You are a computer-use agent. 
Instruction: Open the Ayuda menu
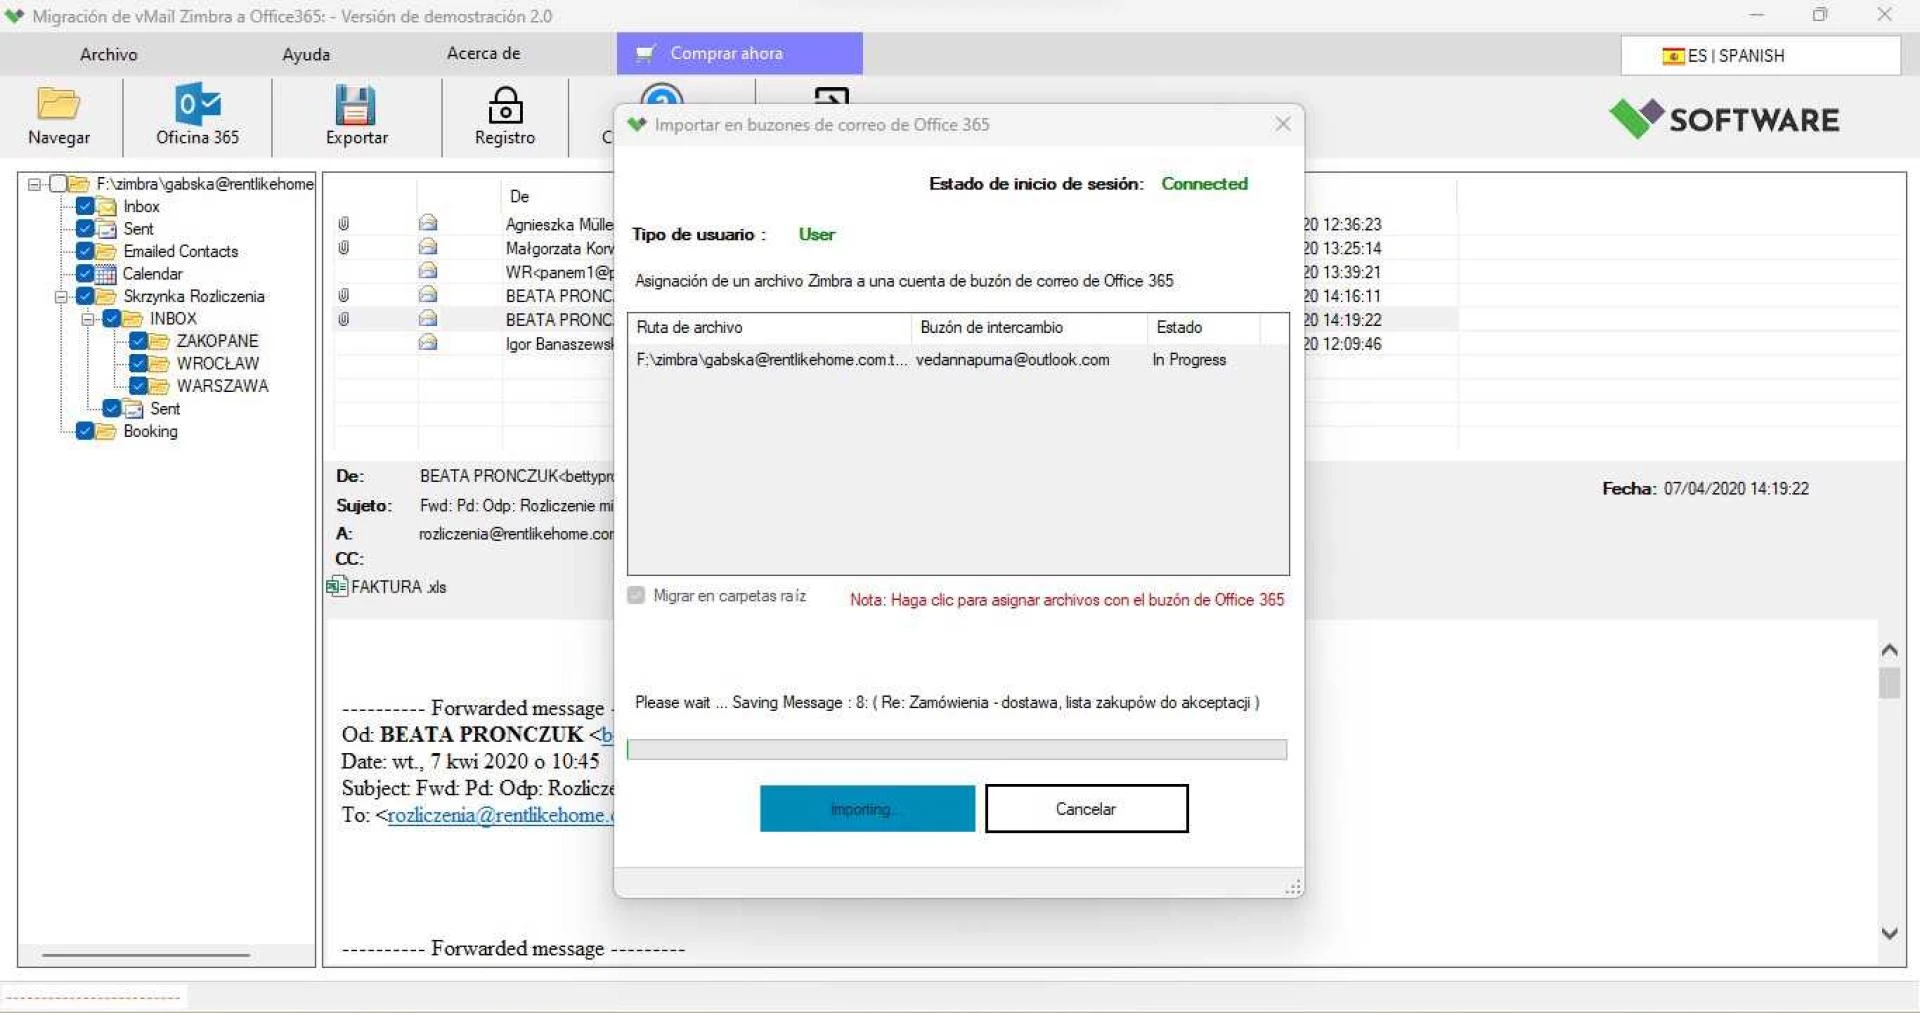pyautogui.click(x=305, y=54)
